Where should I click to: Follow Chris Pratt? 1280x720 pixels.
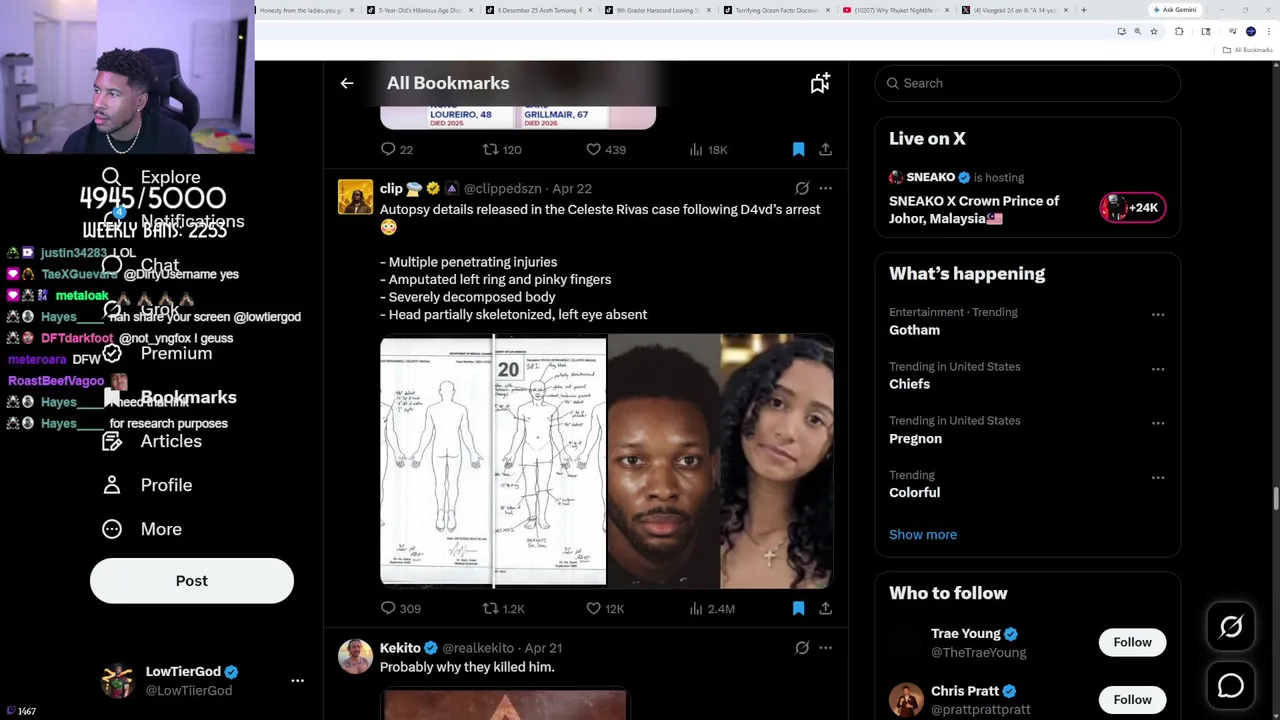1132,699
